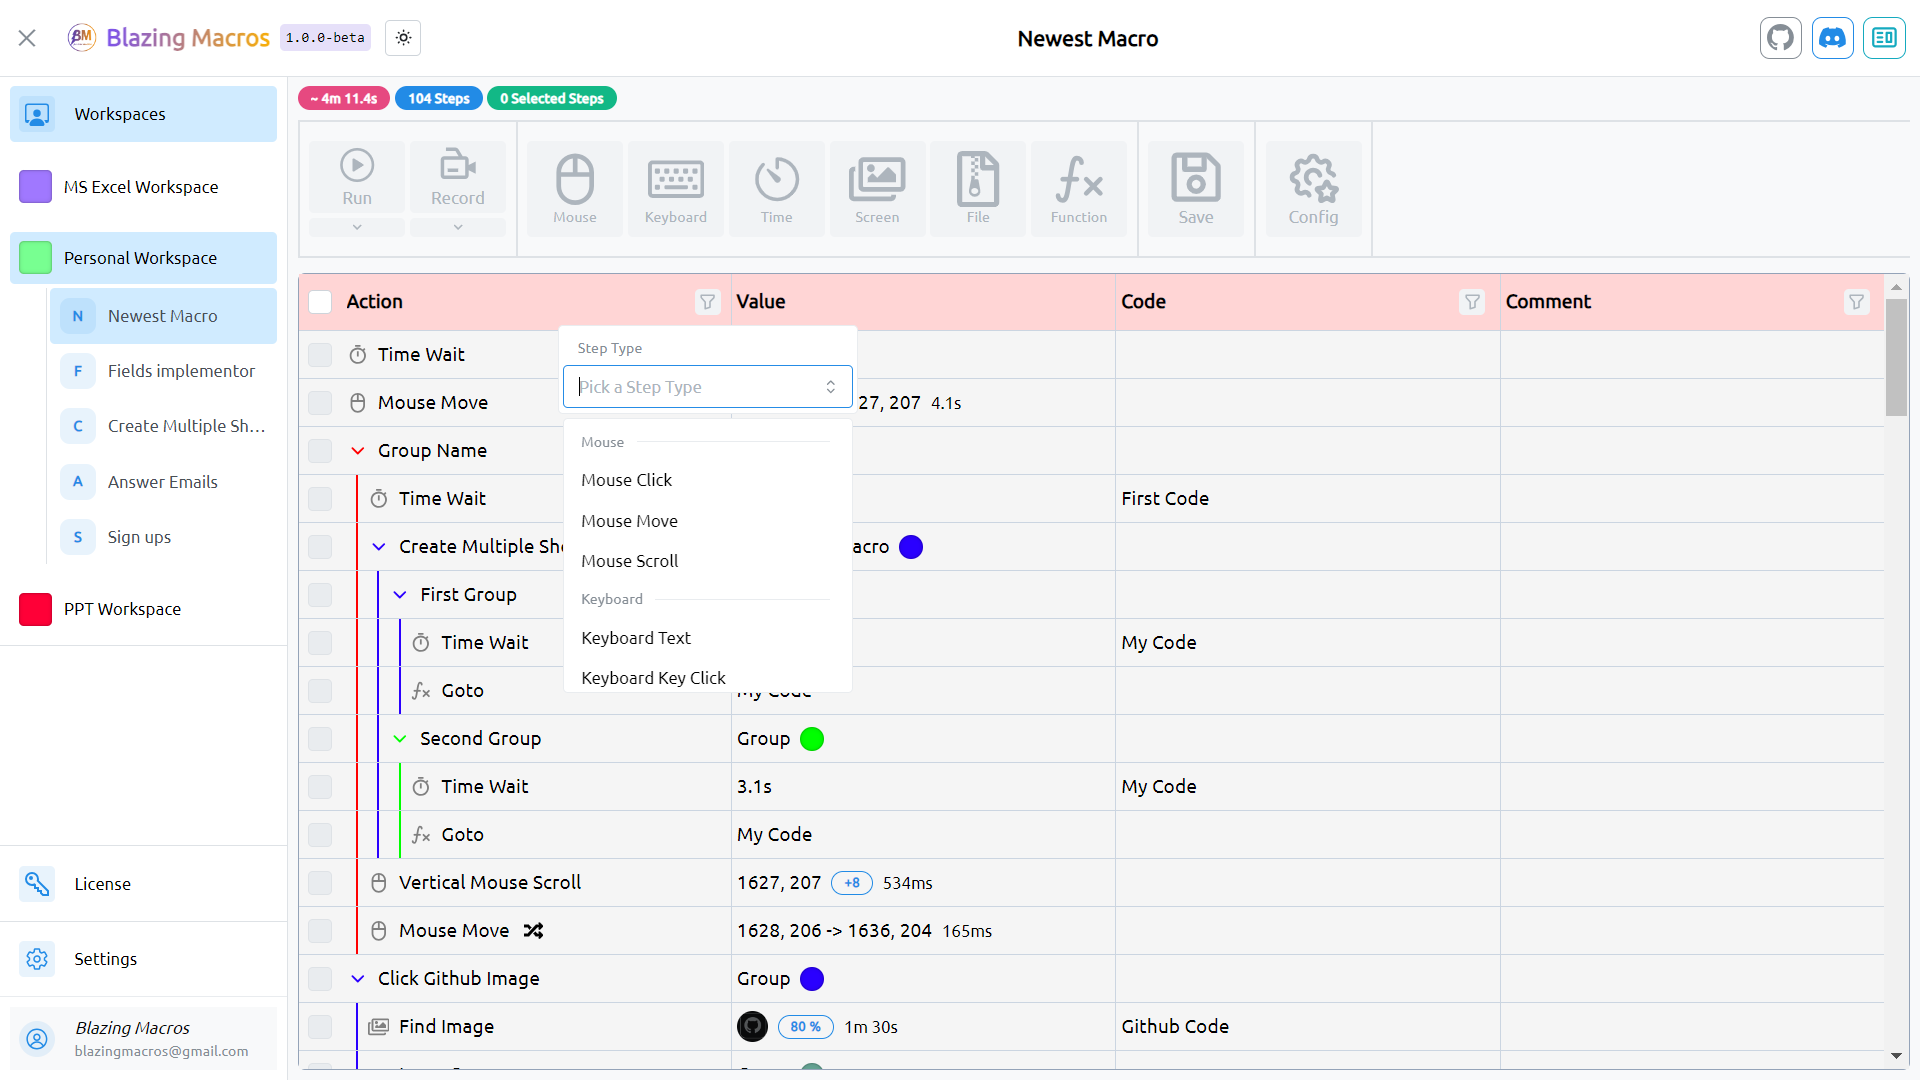
Task: Click the table vertical scrollbar thumb
Action: pyautogui.click(x=1896, y=357)
